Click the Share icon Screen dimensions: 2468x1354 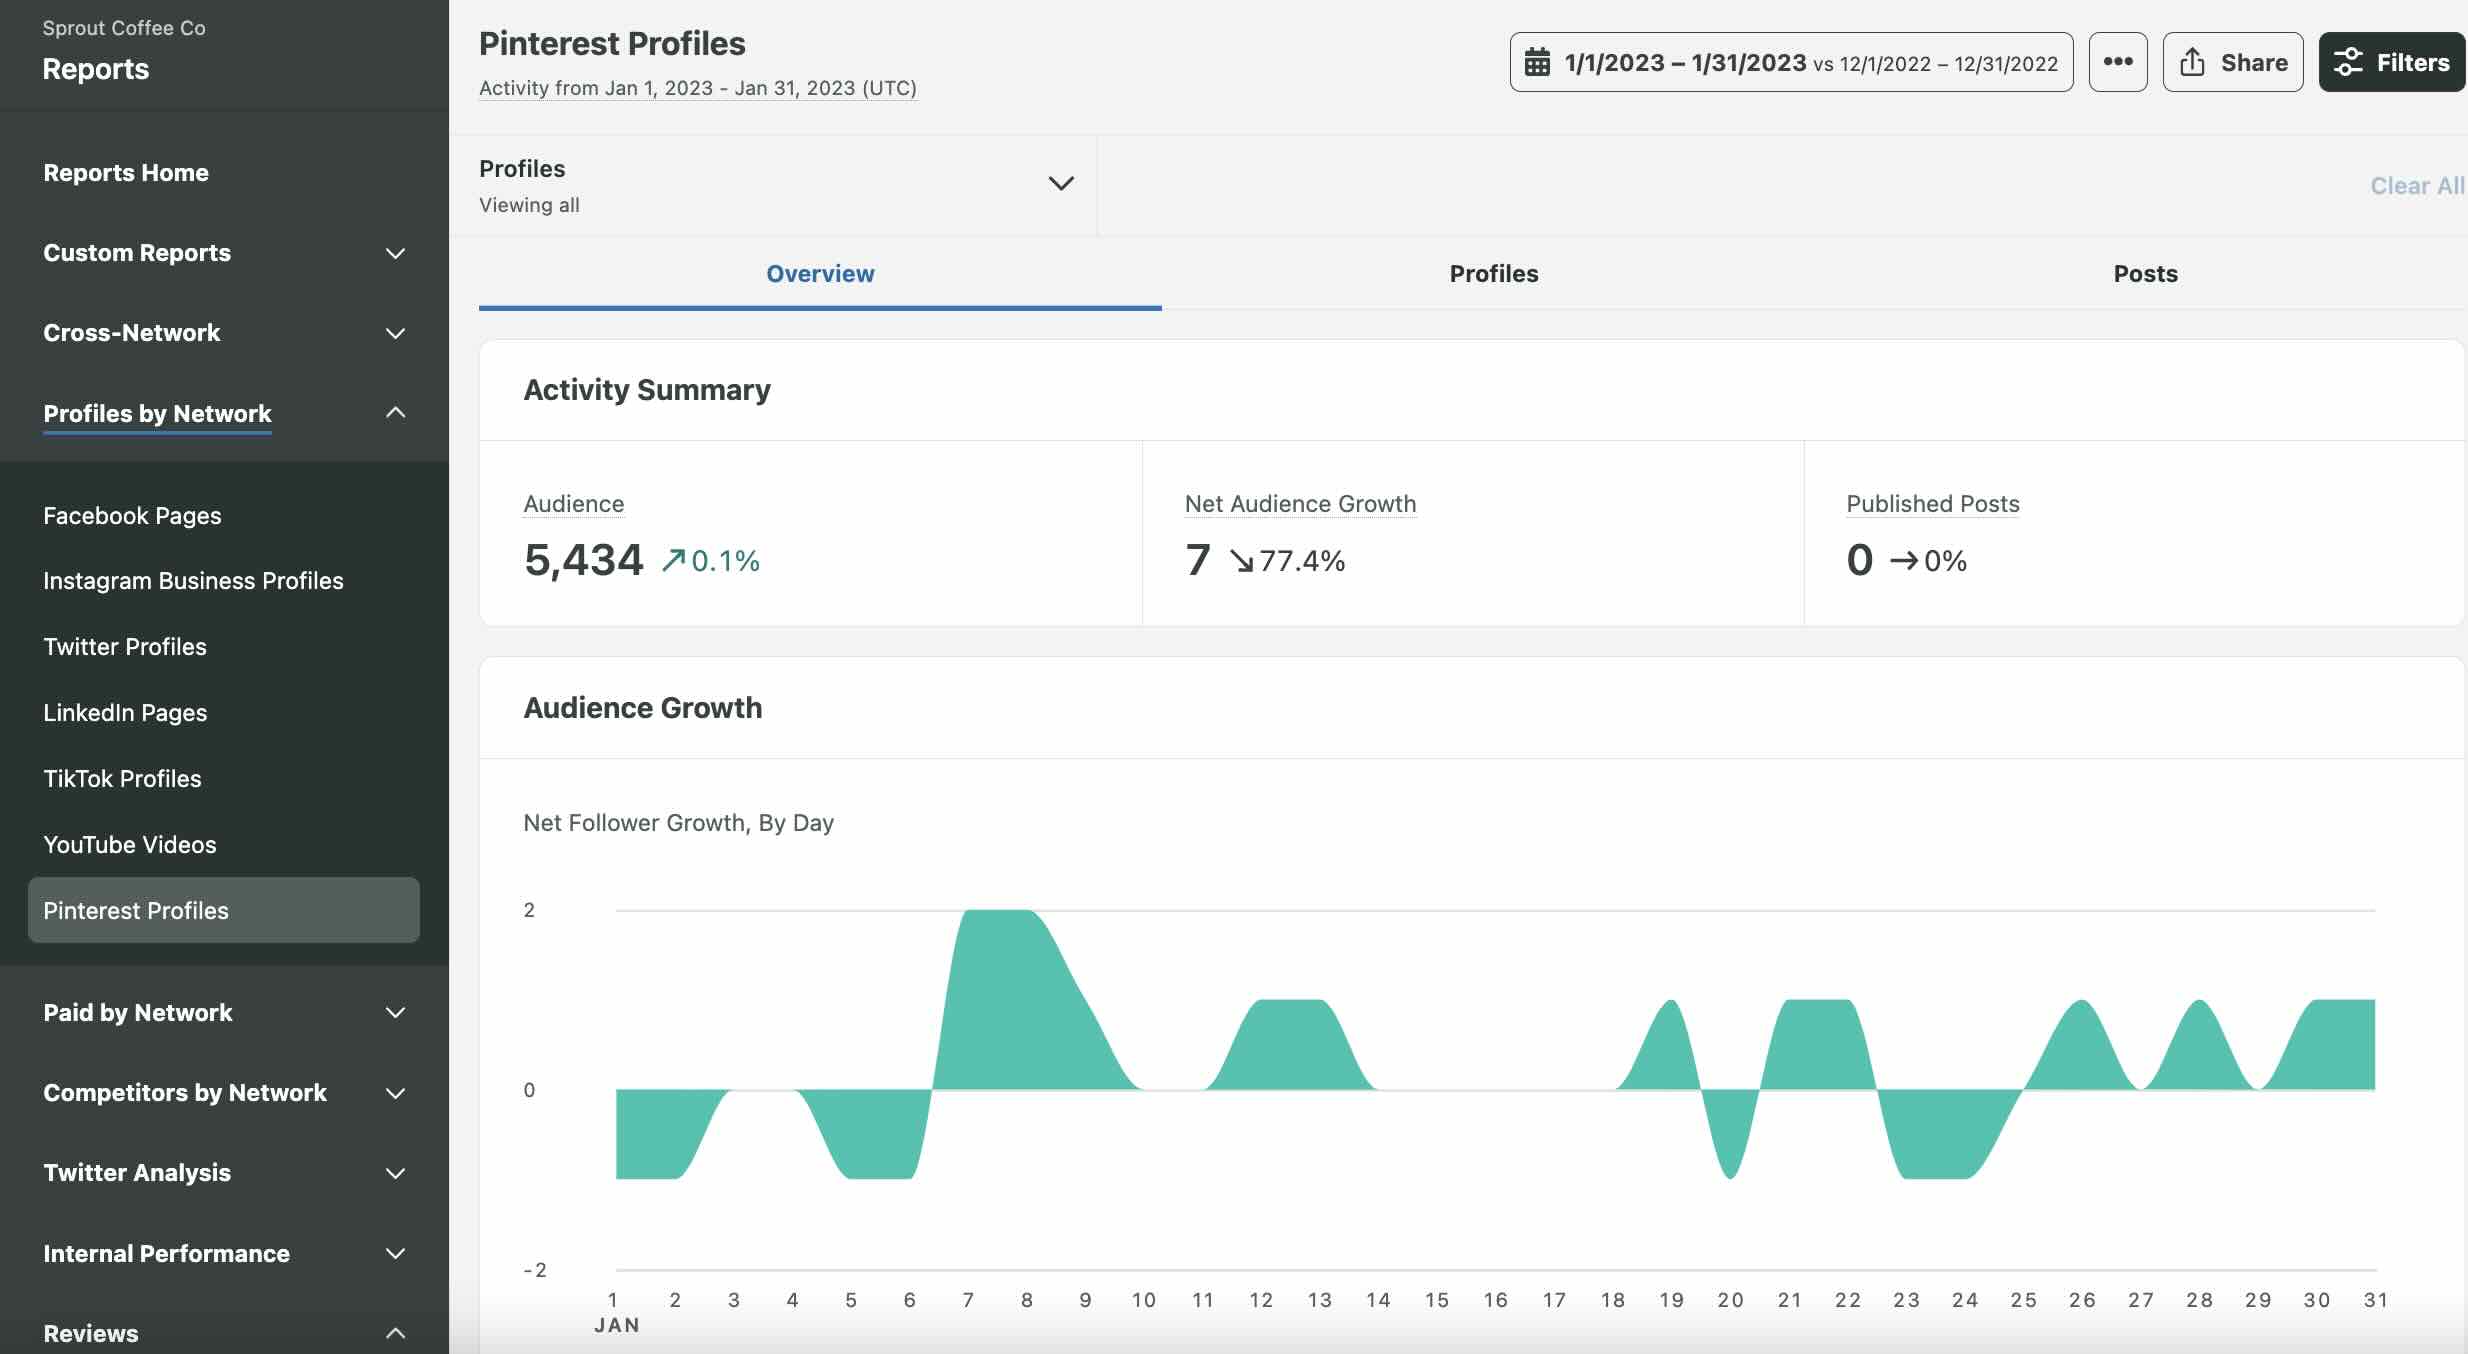(x=2193, y=61)
